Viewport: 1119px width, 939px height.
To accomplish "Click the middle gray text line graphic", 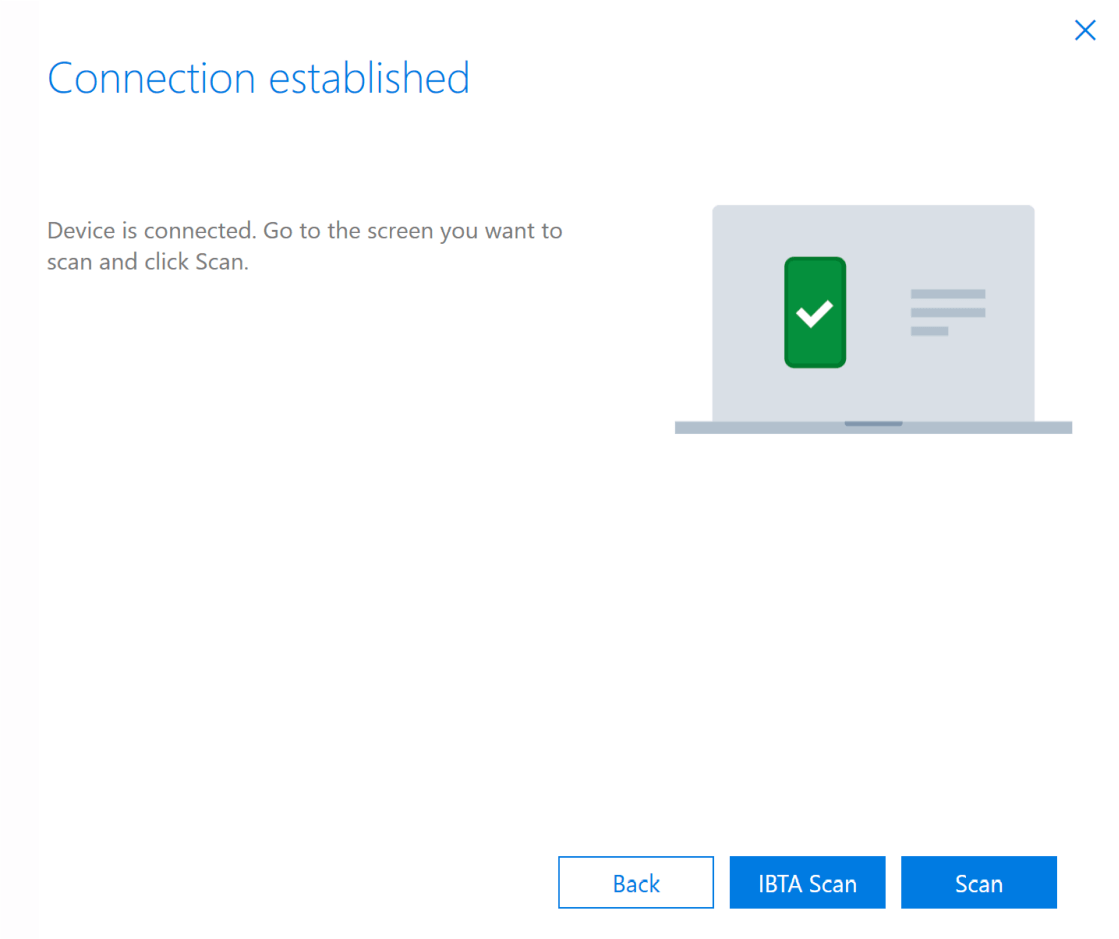I will (948, 313).
